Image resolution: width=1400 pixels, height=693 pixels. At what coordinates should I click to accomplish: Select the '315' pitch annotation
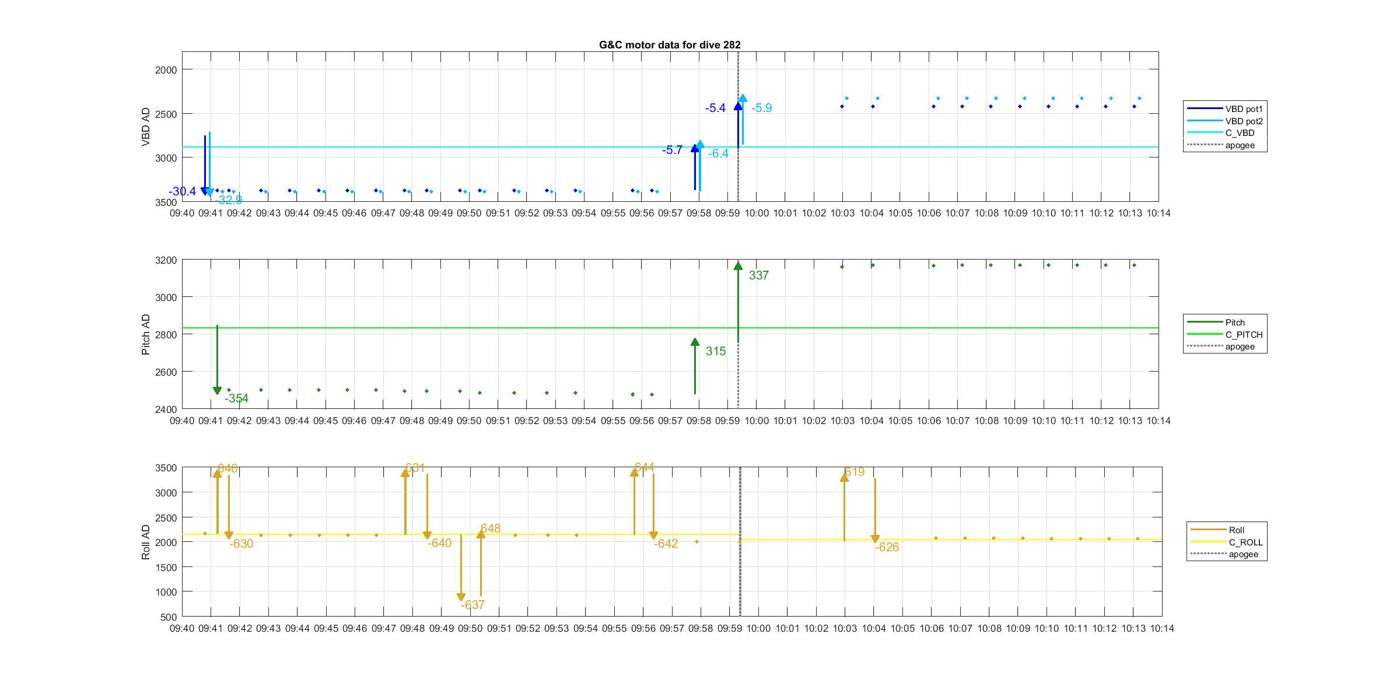tap(716, 352)
